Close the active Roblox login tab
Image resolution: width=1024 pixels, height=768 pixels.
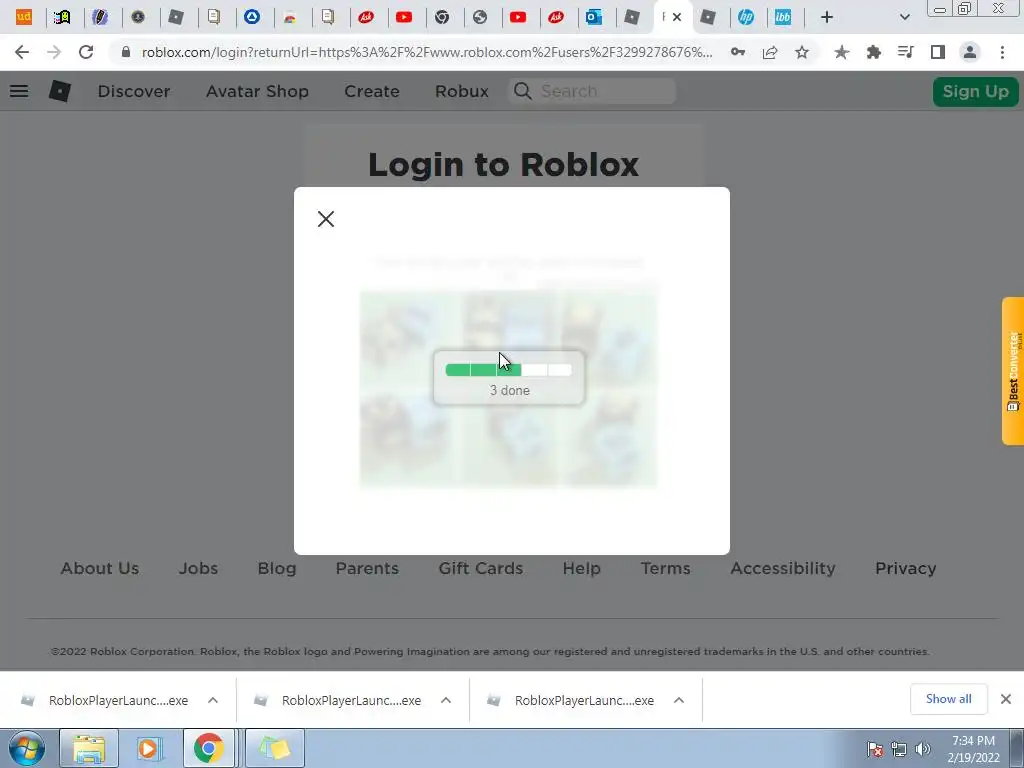pyautogui.click(x=677, y=17)
